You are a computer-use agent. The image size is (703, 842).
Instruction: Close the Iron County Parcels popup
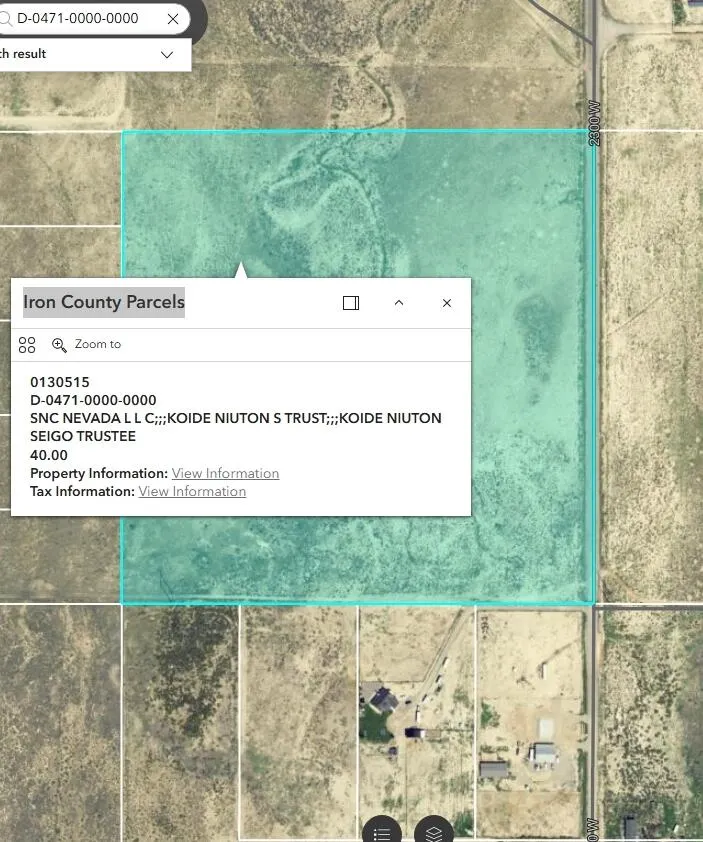pyautogui.click(x=447, y=303)
